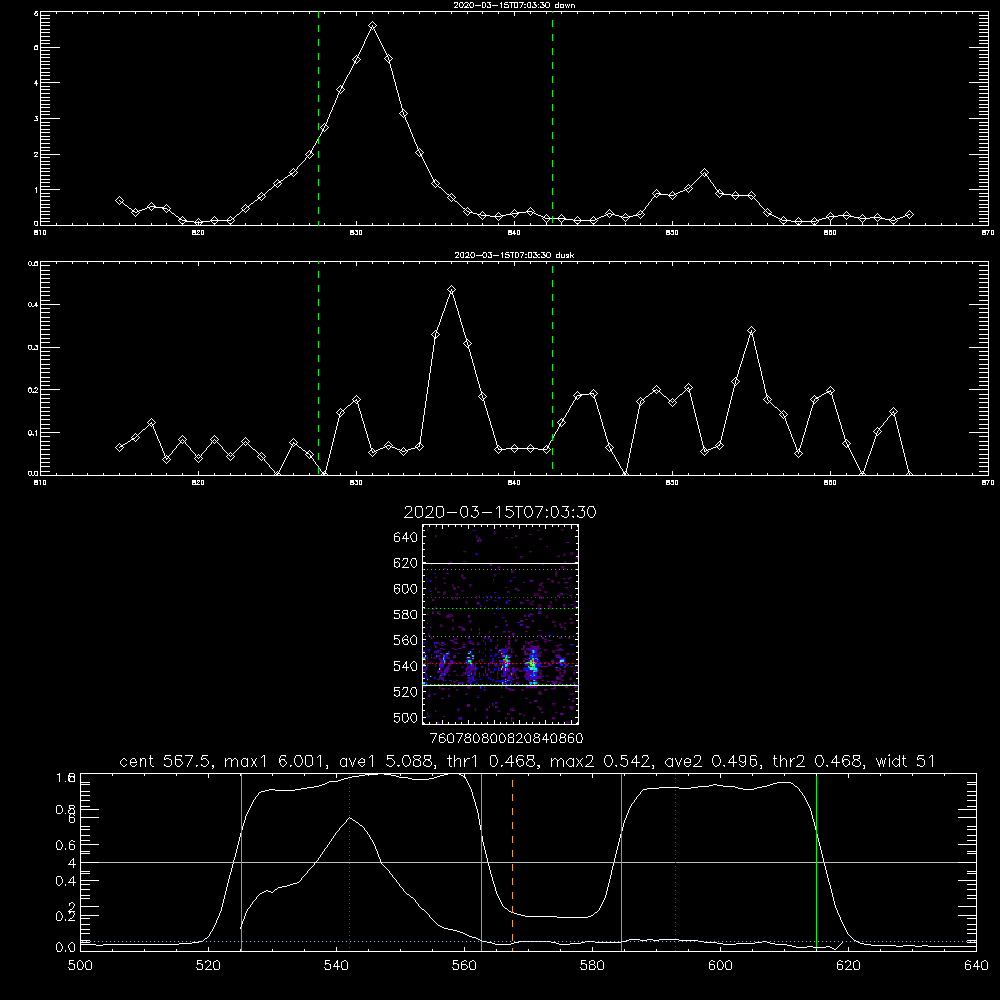Click bottom plot left y-axis label '0.0'
This screenshot has width=1000, height=1000.
tap(66, 947)
